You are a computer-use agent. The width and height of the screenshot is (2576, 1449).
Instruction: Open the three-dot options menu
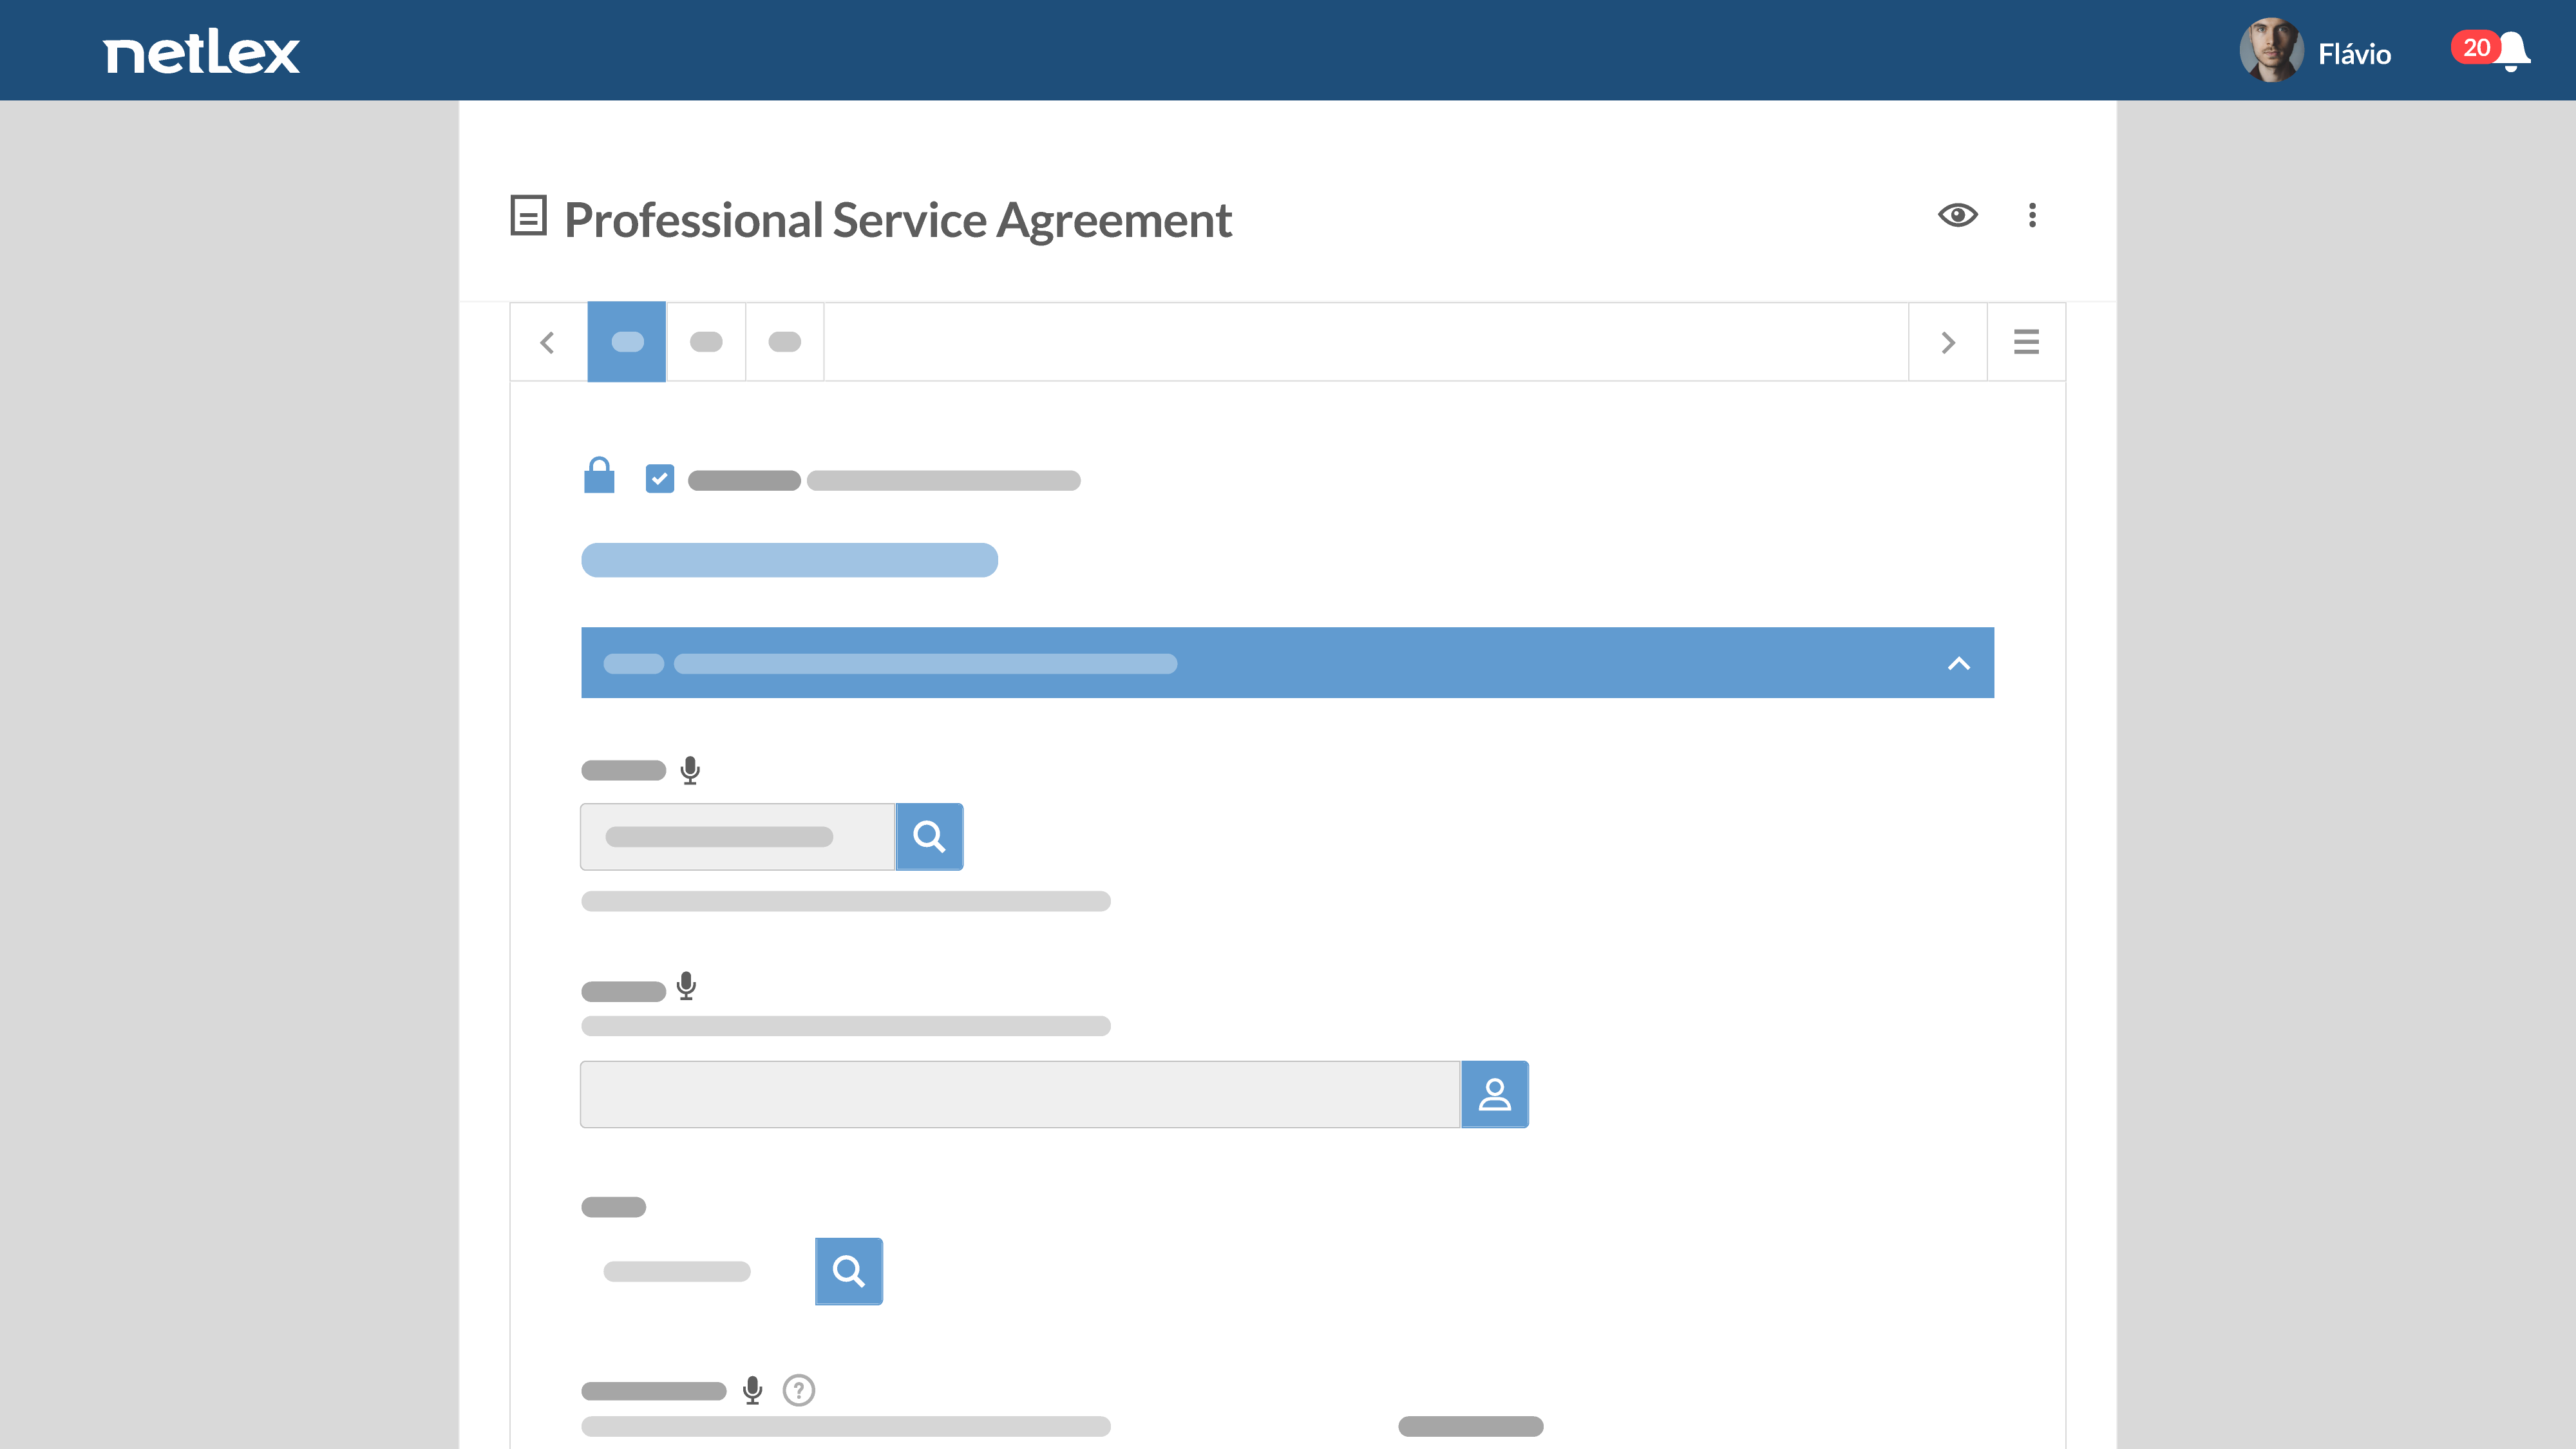[x=2032, y=215]
